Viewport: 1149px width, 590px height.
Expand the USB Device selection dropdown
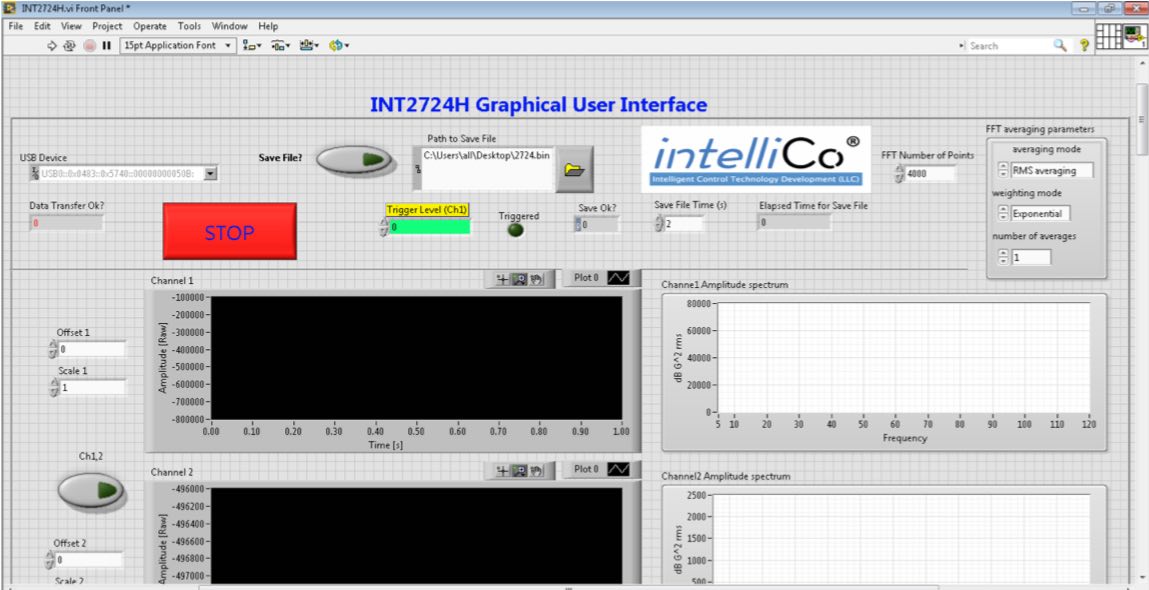[211, 173]
